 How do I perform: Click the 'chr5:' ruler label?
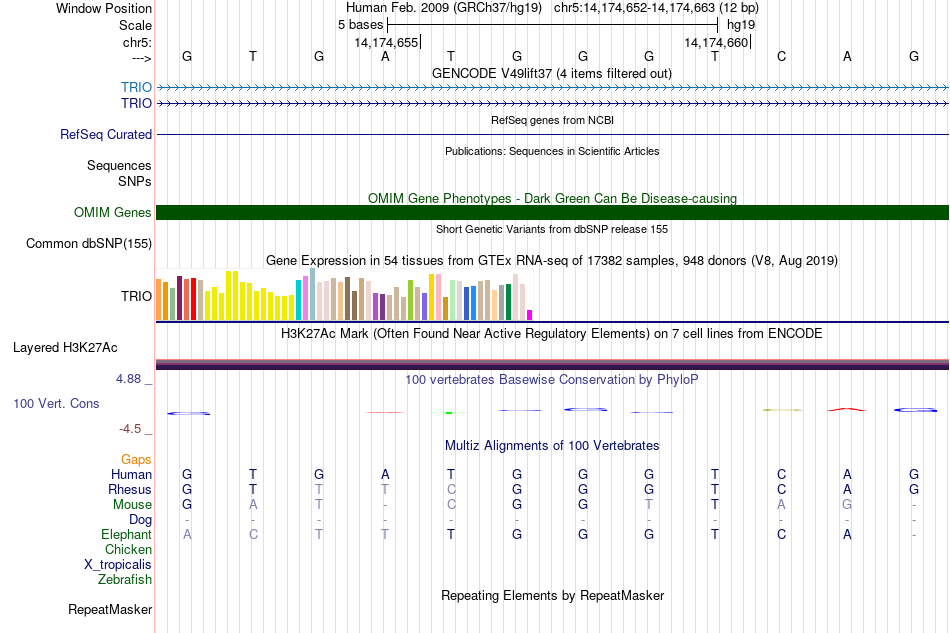pyautogui.click(x=137, y=42)
